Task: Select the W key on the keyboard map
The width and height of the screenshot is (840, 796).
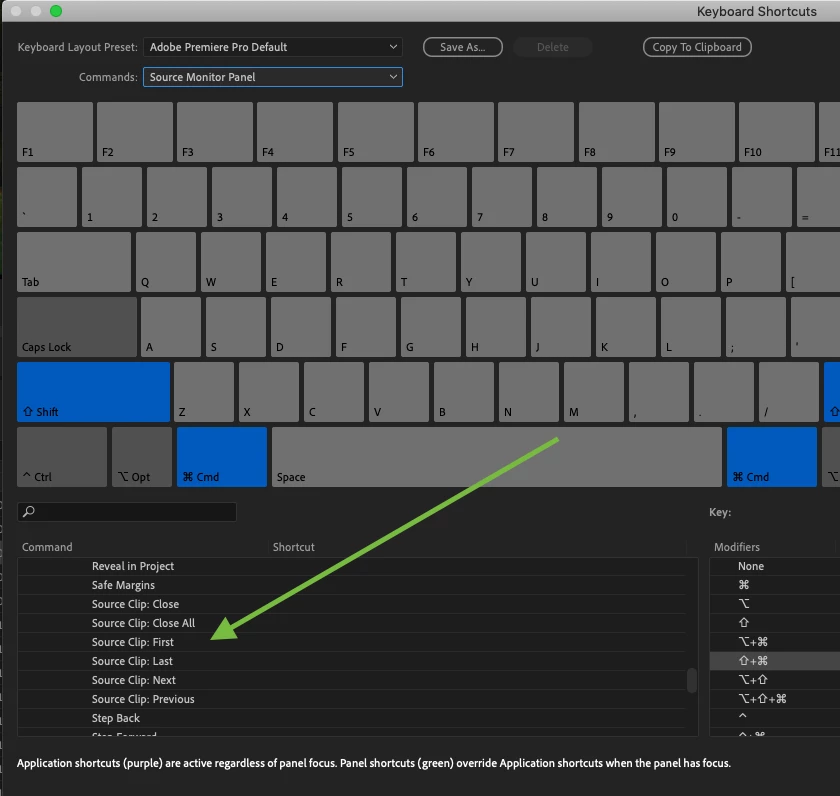Action: click(231, 262)
